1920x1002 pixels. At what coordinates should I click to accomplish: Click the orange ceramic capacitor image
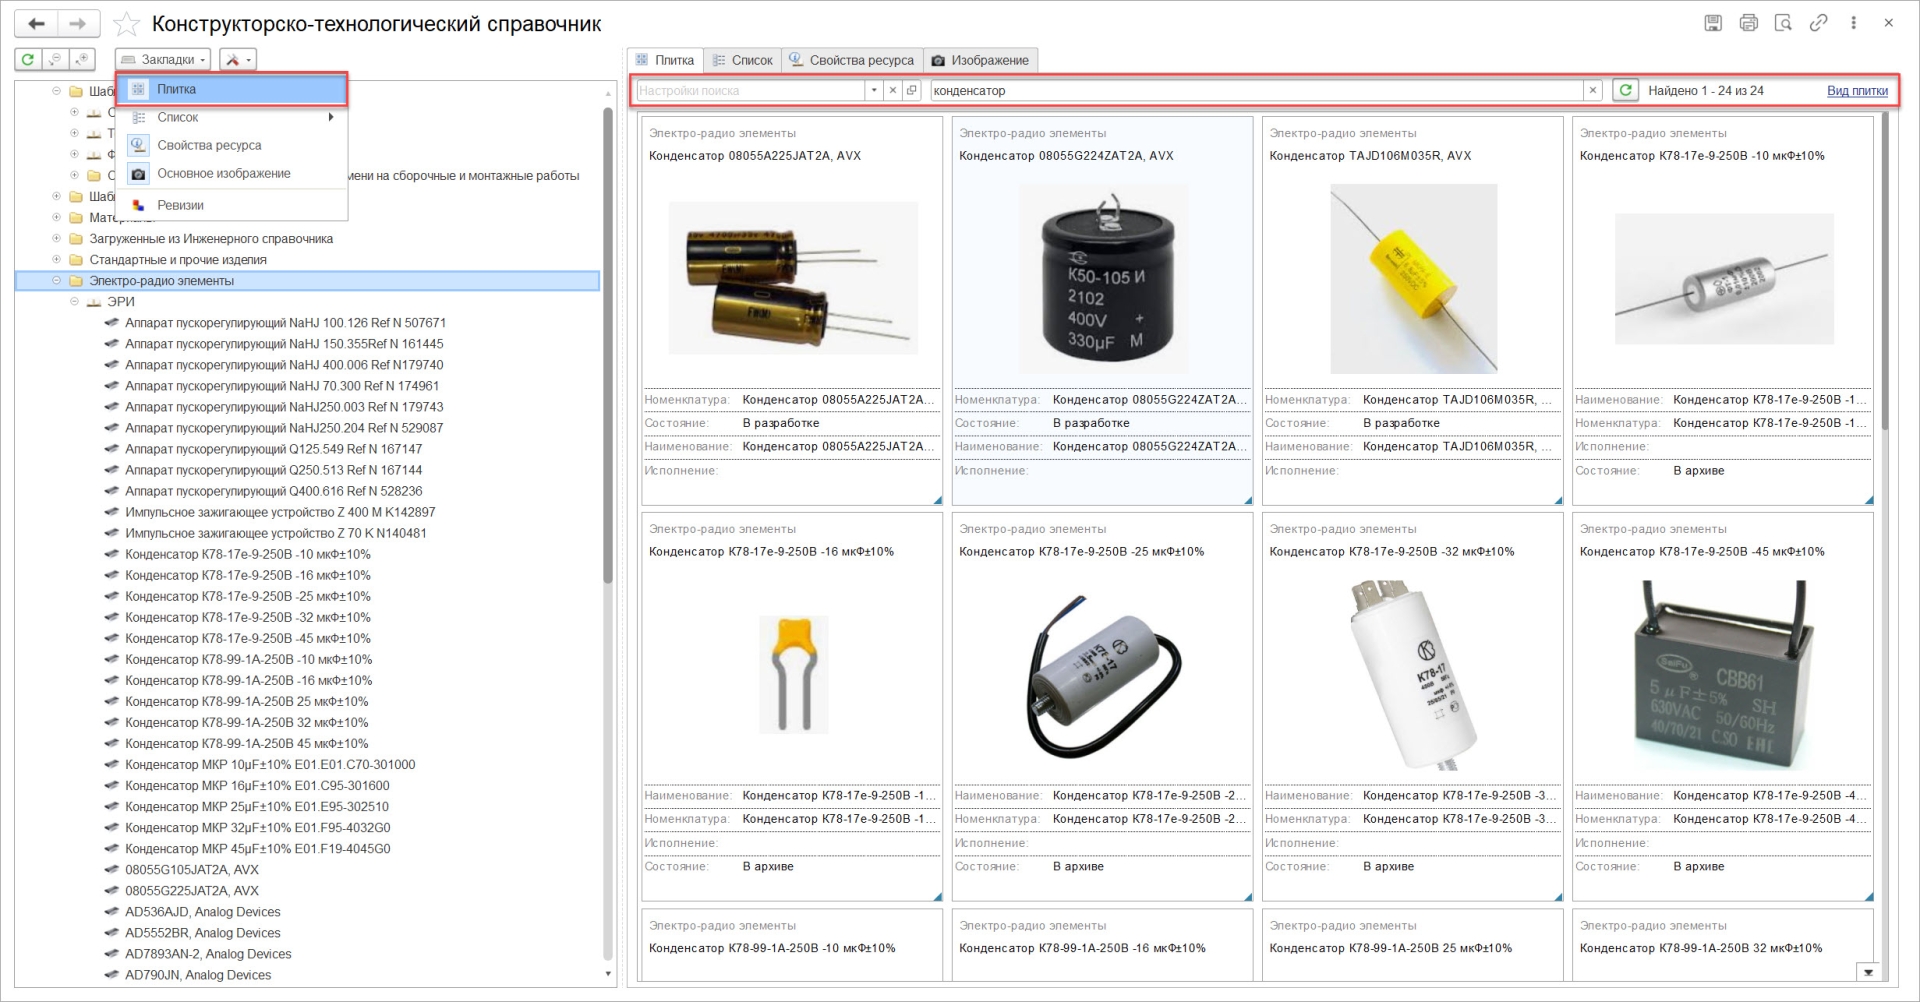(x=793, y=675)
